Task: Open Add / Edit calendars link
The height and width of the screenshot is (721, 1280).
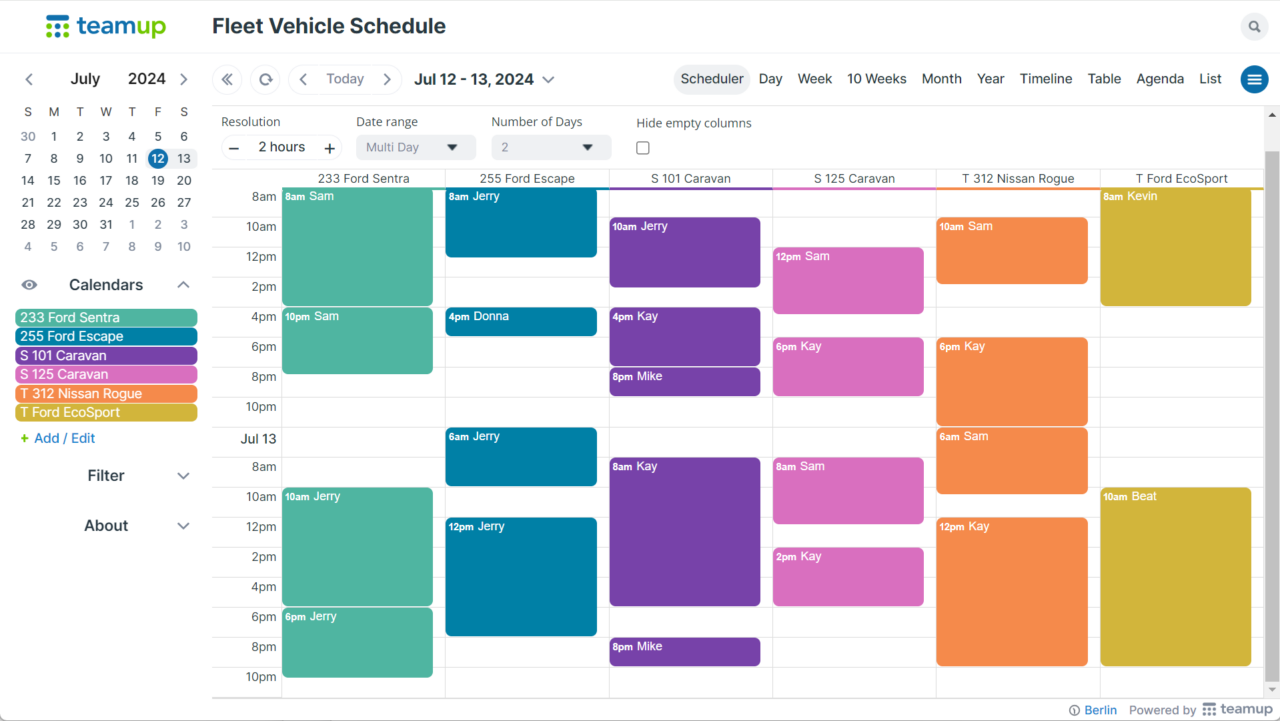Action: [57, 438]
